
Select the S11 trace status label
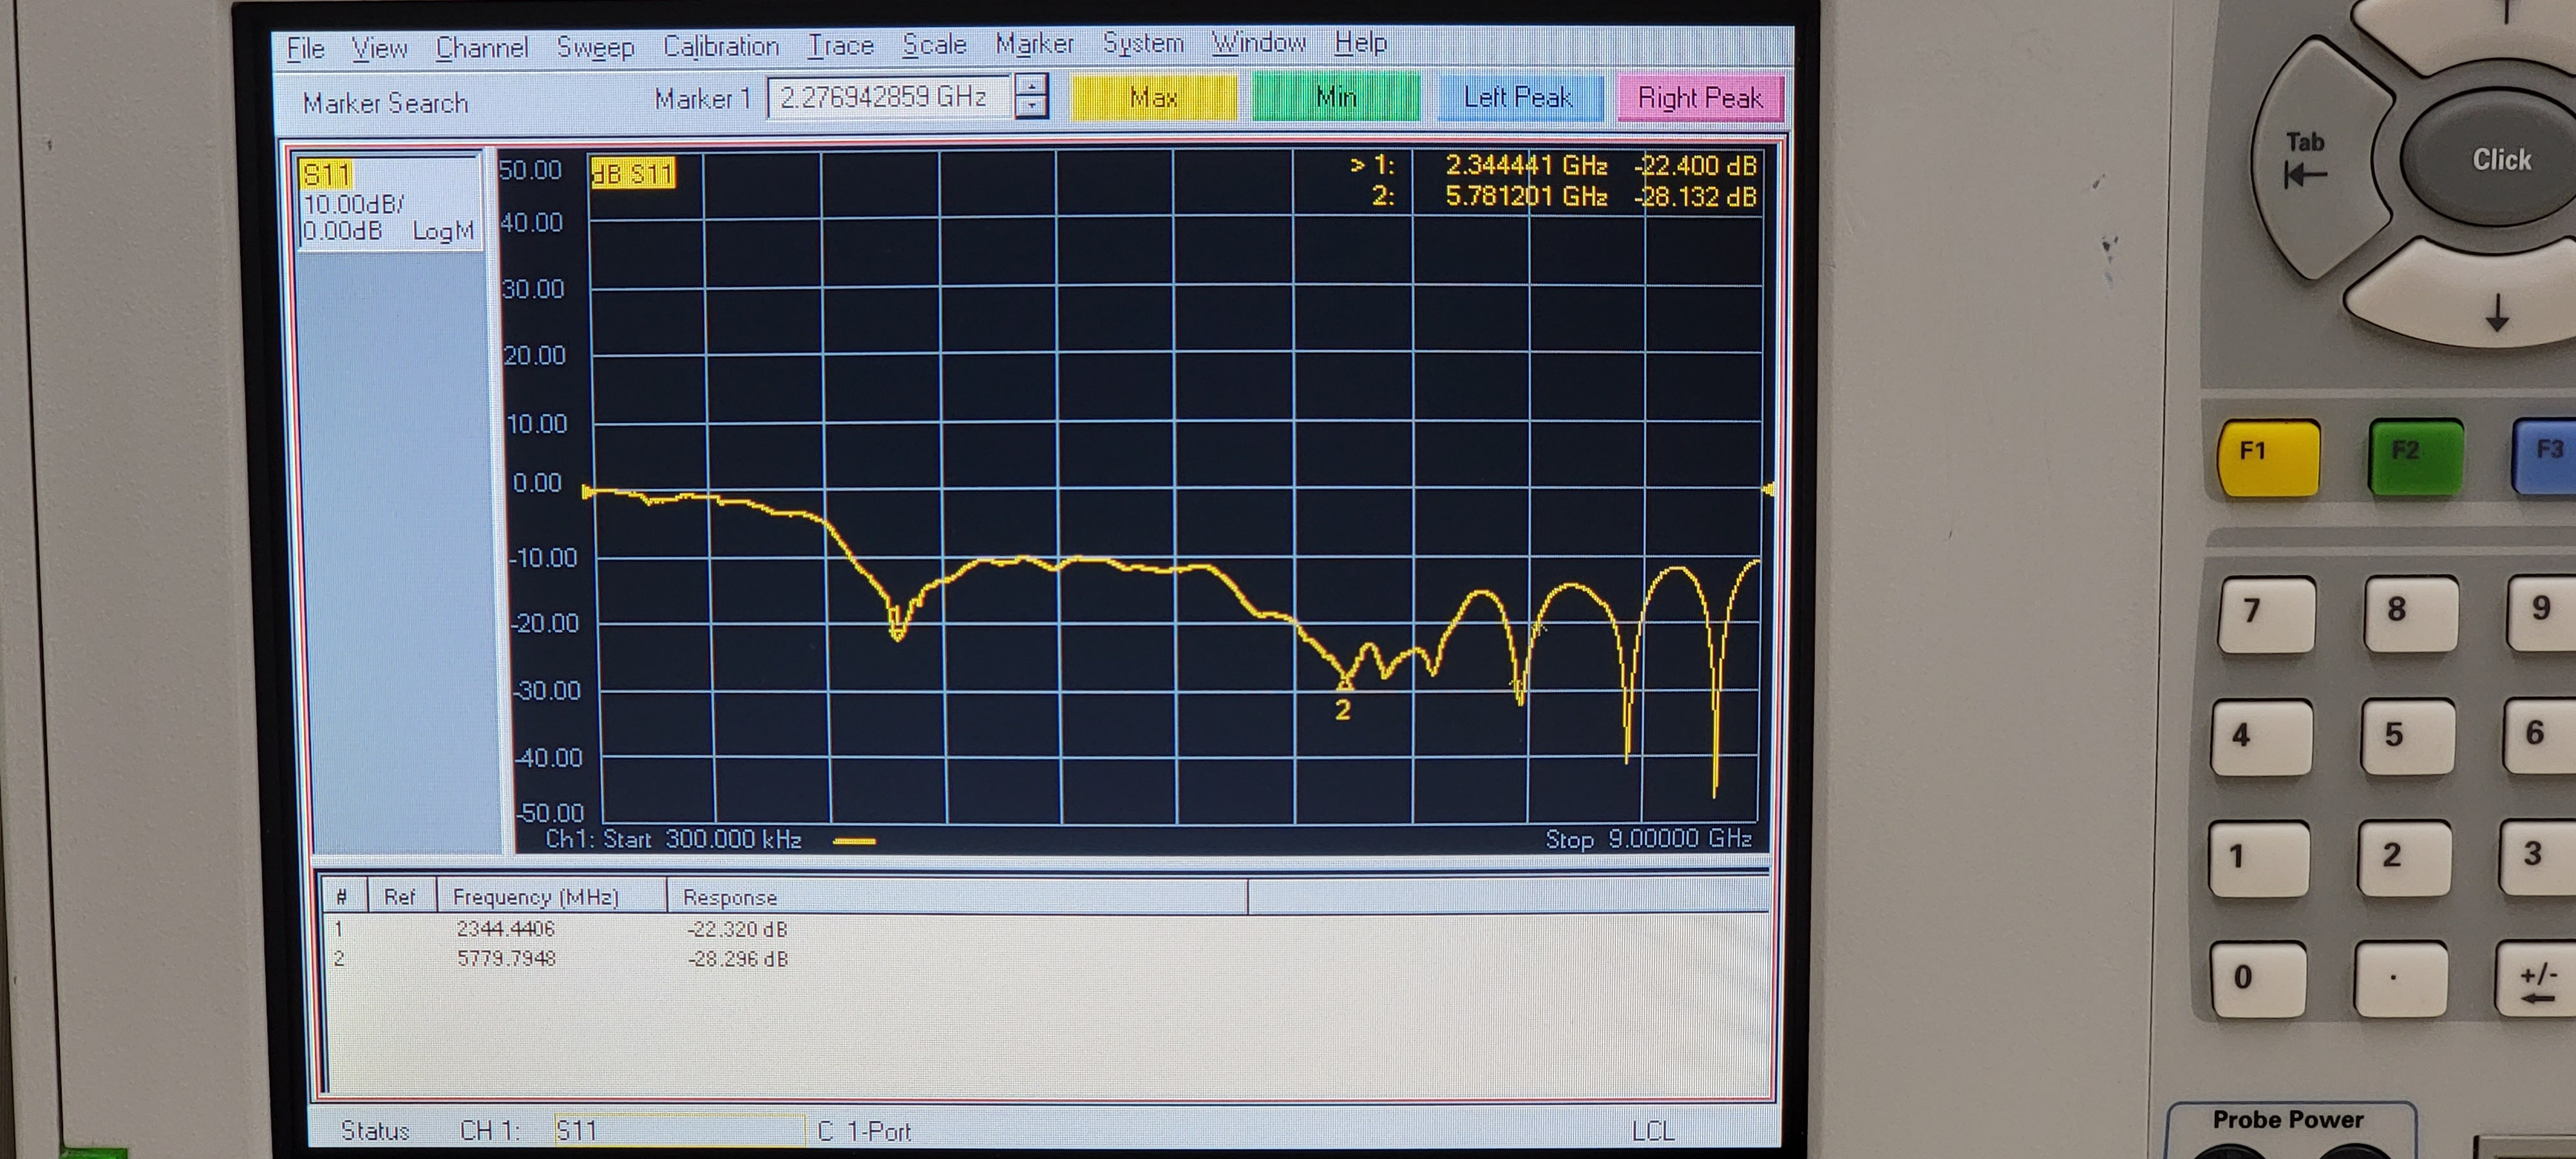pyautogui.click(x=326, y=175)
